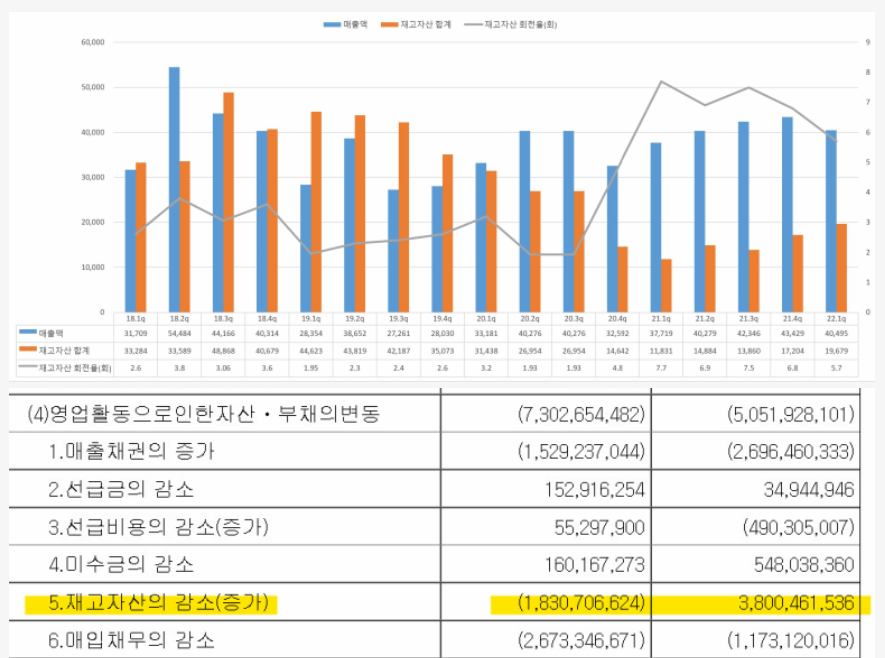Image resolution: width=885 pixels, height=658 pixels.
Task: Click the 30,000 label on the left axis
Action: (x=93, y=177)
